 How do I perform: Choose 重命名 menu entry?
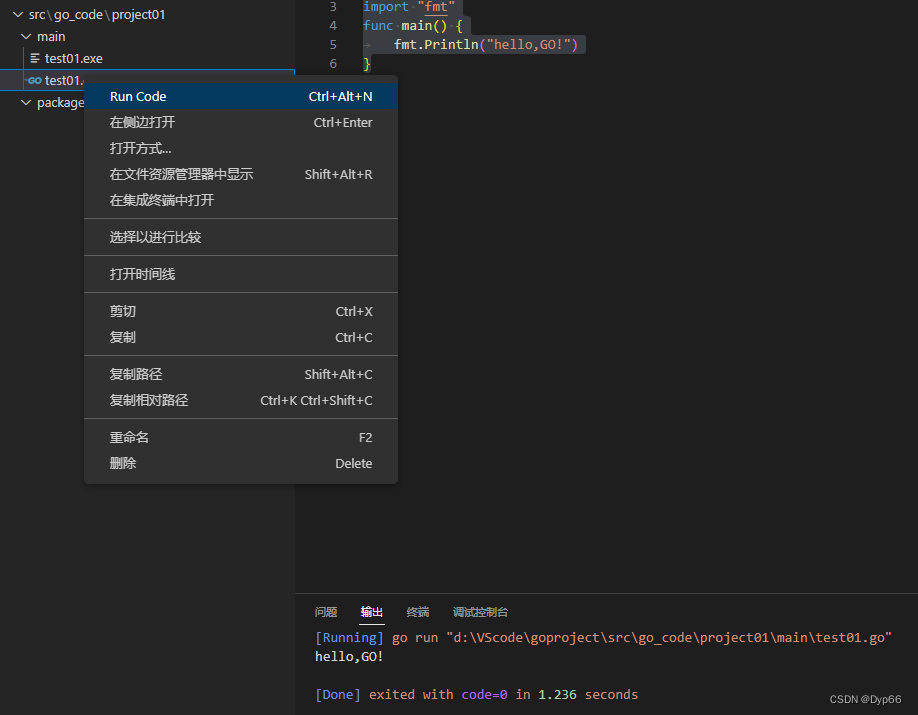[x=241, y=437]
